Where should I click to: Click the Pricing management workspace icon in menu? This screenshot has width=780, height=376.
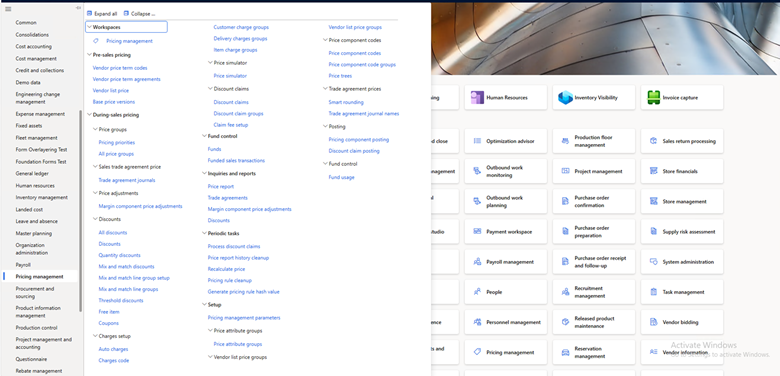[96, 41]
